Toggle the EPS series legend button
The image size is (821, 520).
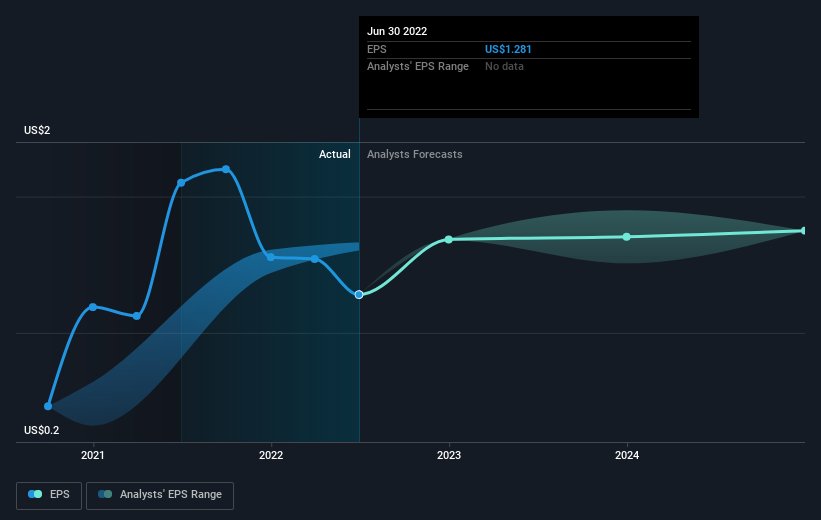(50, 495)
